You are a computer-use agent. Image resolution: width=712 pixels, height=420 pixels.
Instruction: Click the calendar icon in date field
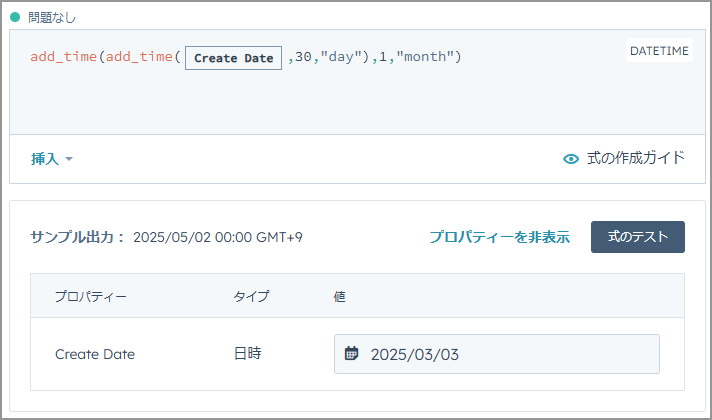pos(351,353)
